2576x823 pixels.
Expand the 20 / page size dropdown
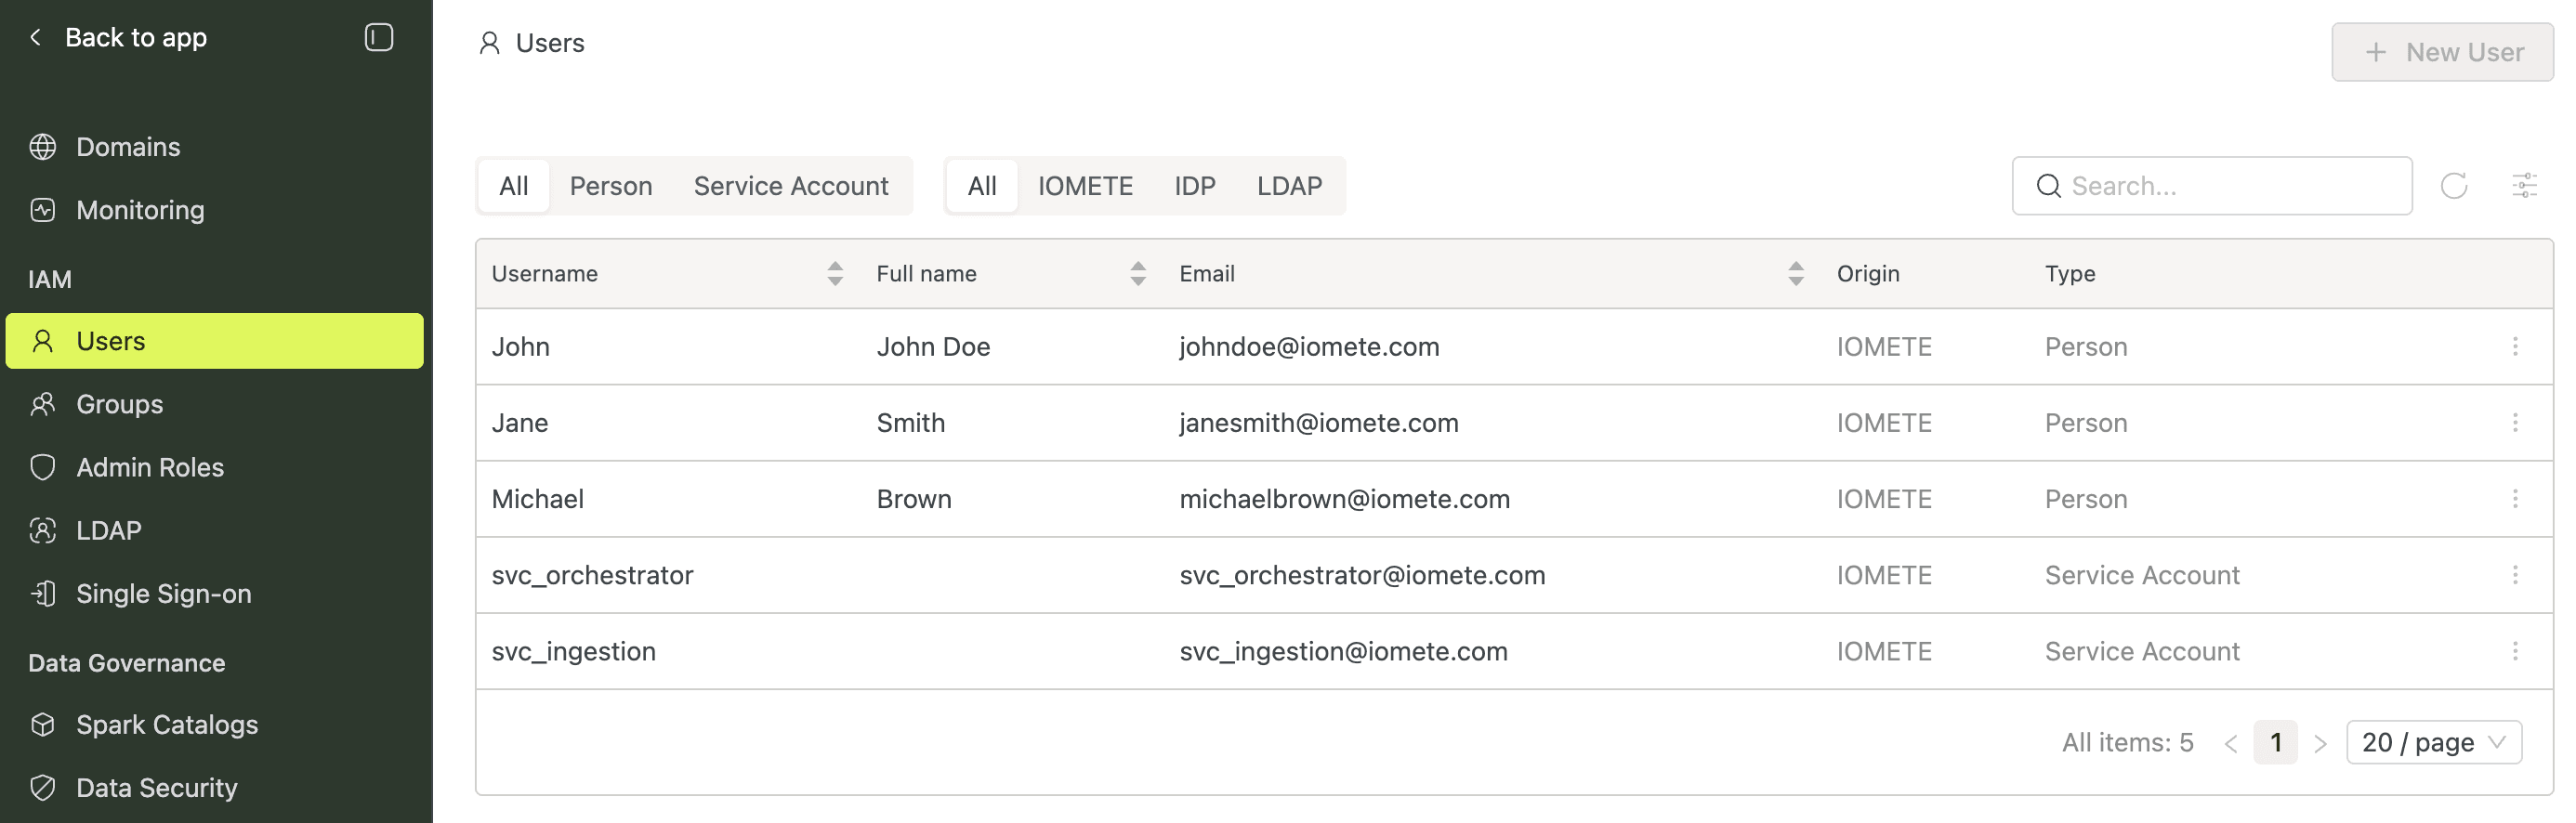click(2432, 743)
